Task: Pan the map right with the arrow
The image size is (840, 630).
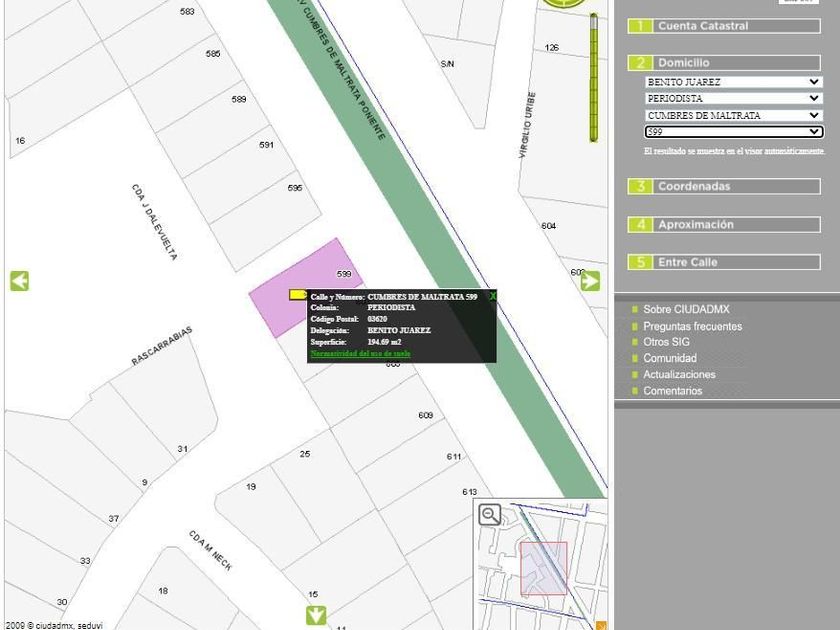Action: click(x=590, y=281)
